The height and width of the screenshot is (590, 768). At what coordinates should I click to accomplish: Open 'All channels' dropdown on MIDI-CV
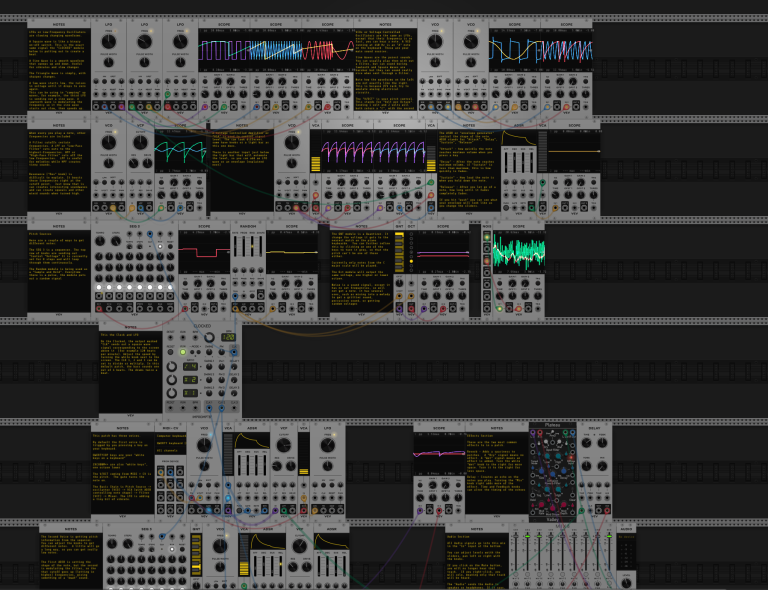click(x=171, y=450)
